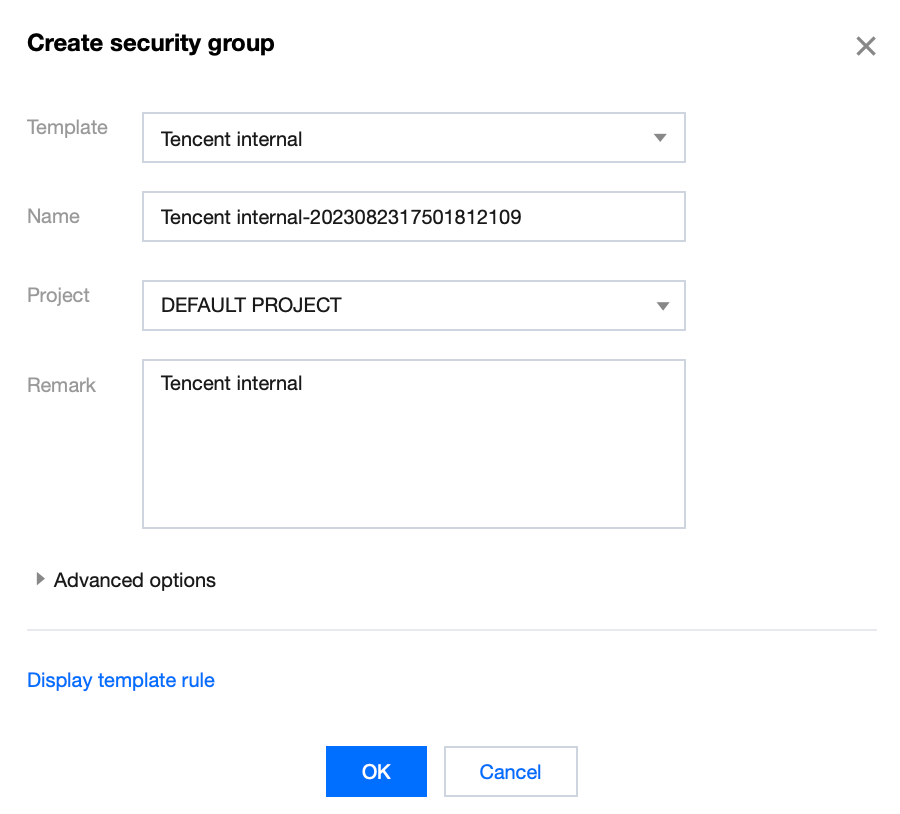The image size is (900, 814).
Task: Click the number at end of Name value
Action: 413,217
